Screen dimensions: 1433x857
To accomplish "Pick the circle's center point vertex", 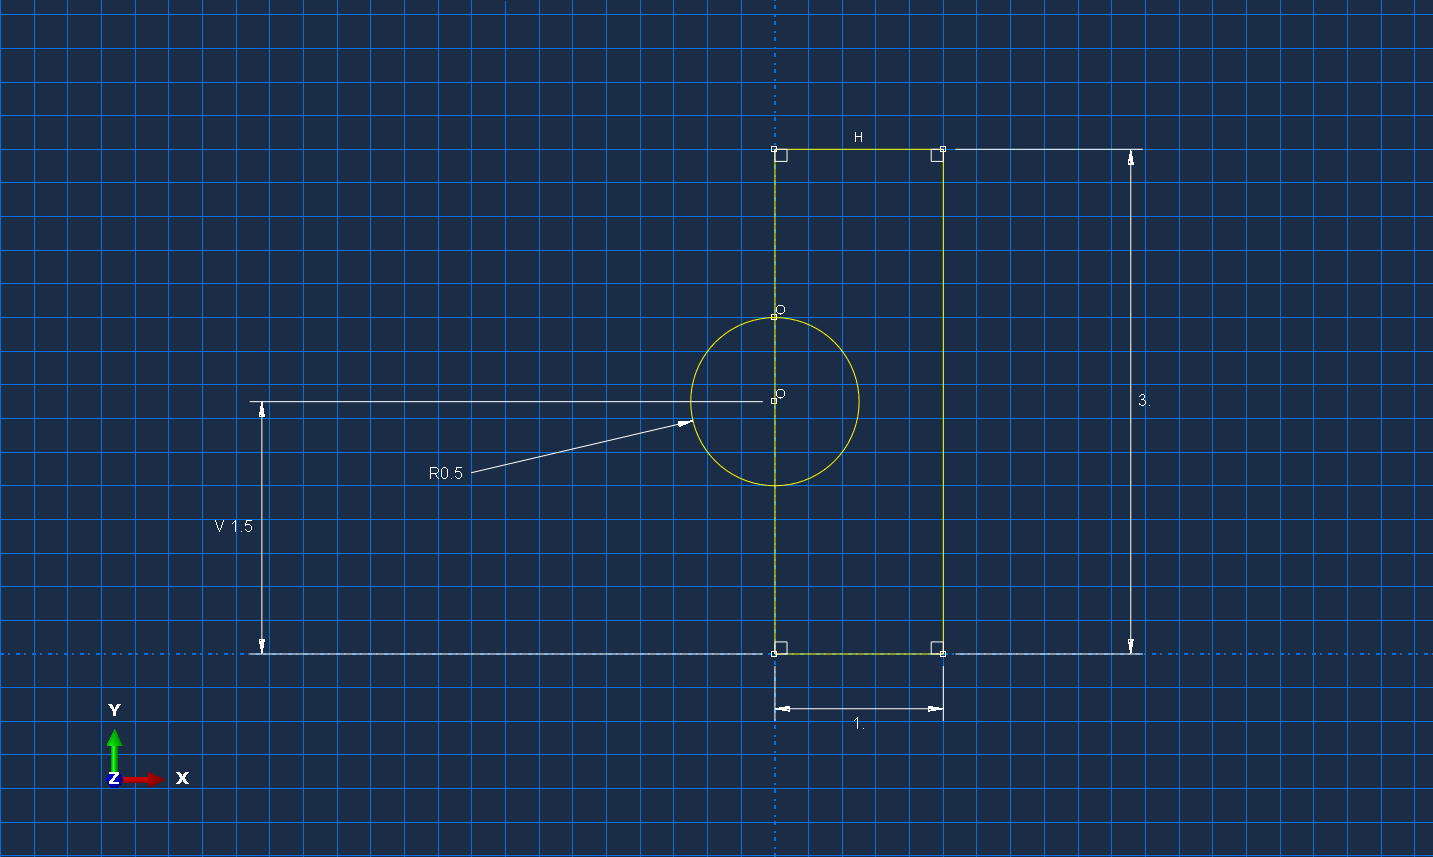I will (774, 401).
